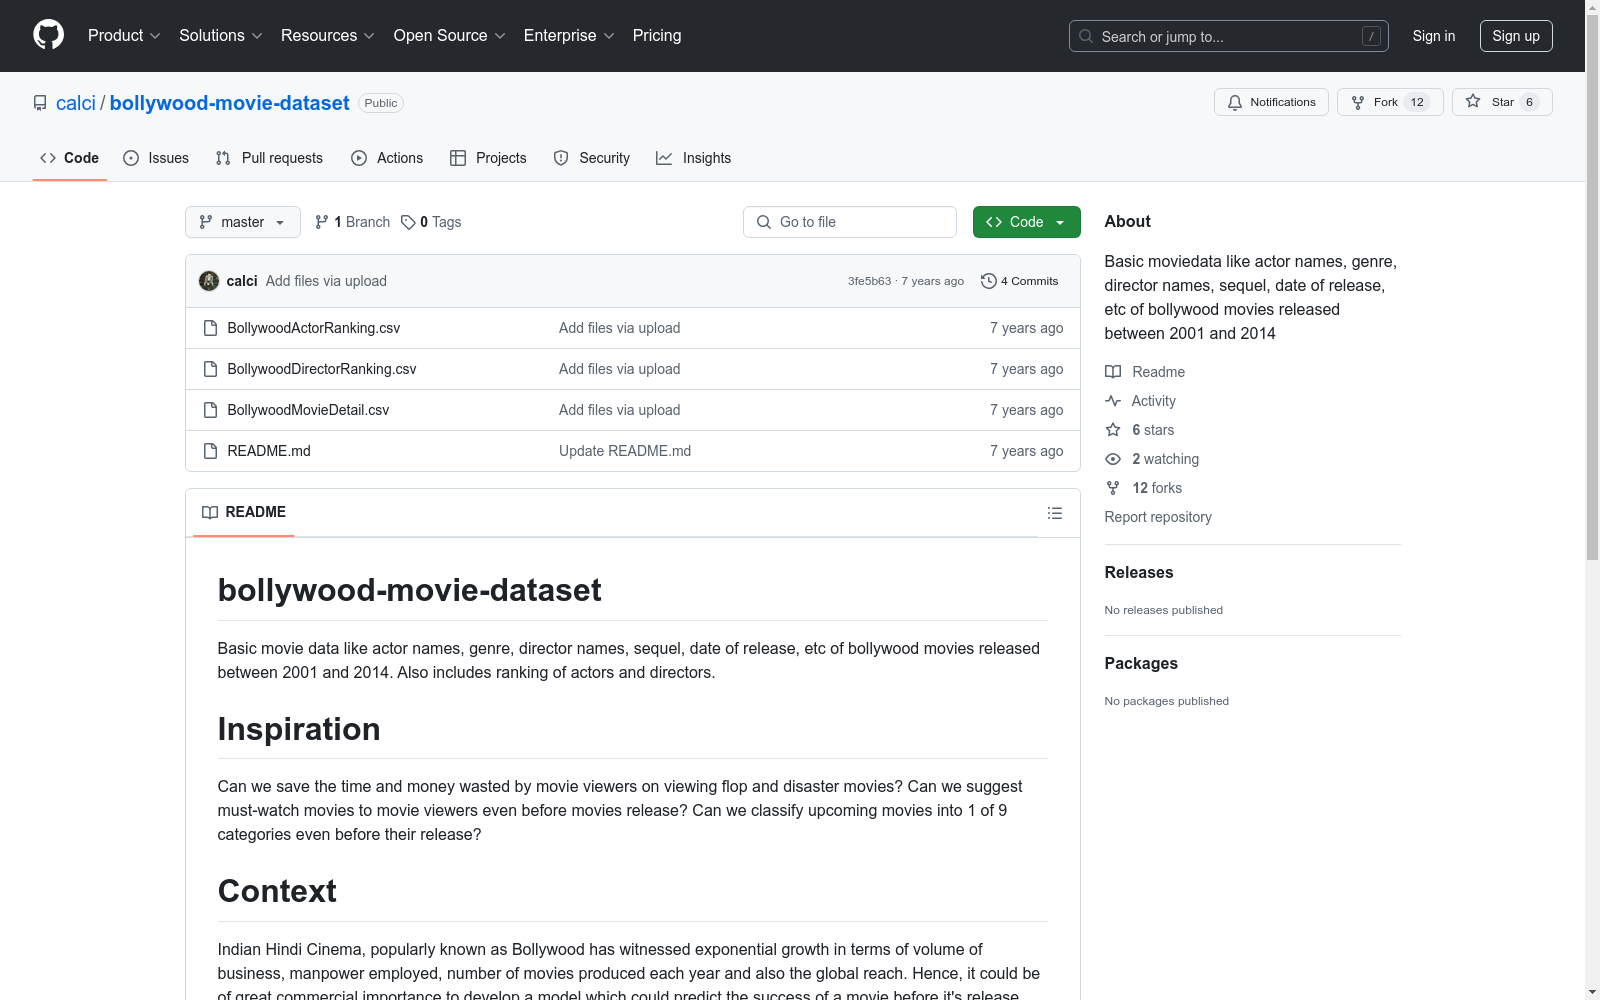Click the slash shortcut key icon
The height and width of the screenshot is (1000, 1600).
[1372, 36]
